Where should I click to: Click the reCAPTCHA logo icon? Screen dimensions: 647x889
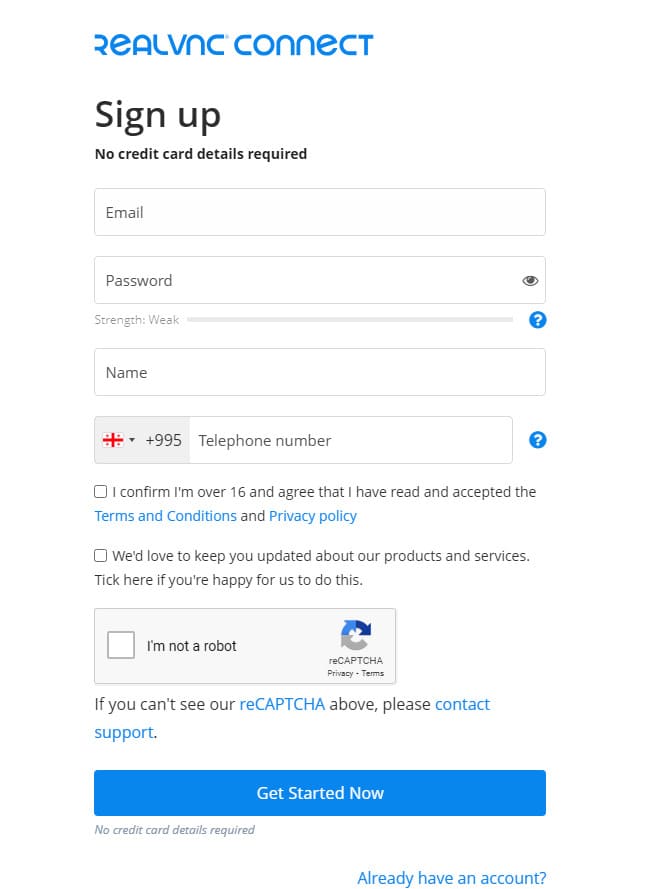pos(355,636)
